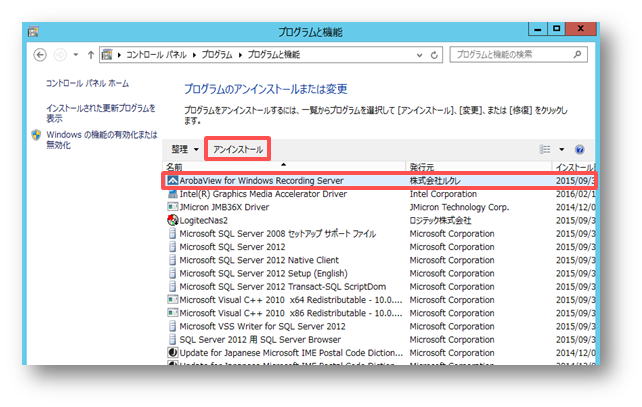This screenshot has height=407, width=642.
Task: Focus the プログラムと機能の検索 search box
Action: click(x=518, y=54)
